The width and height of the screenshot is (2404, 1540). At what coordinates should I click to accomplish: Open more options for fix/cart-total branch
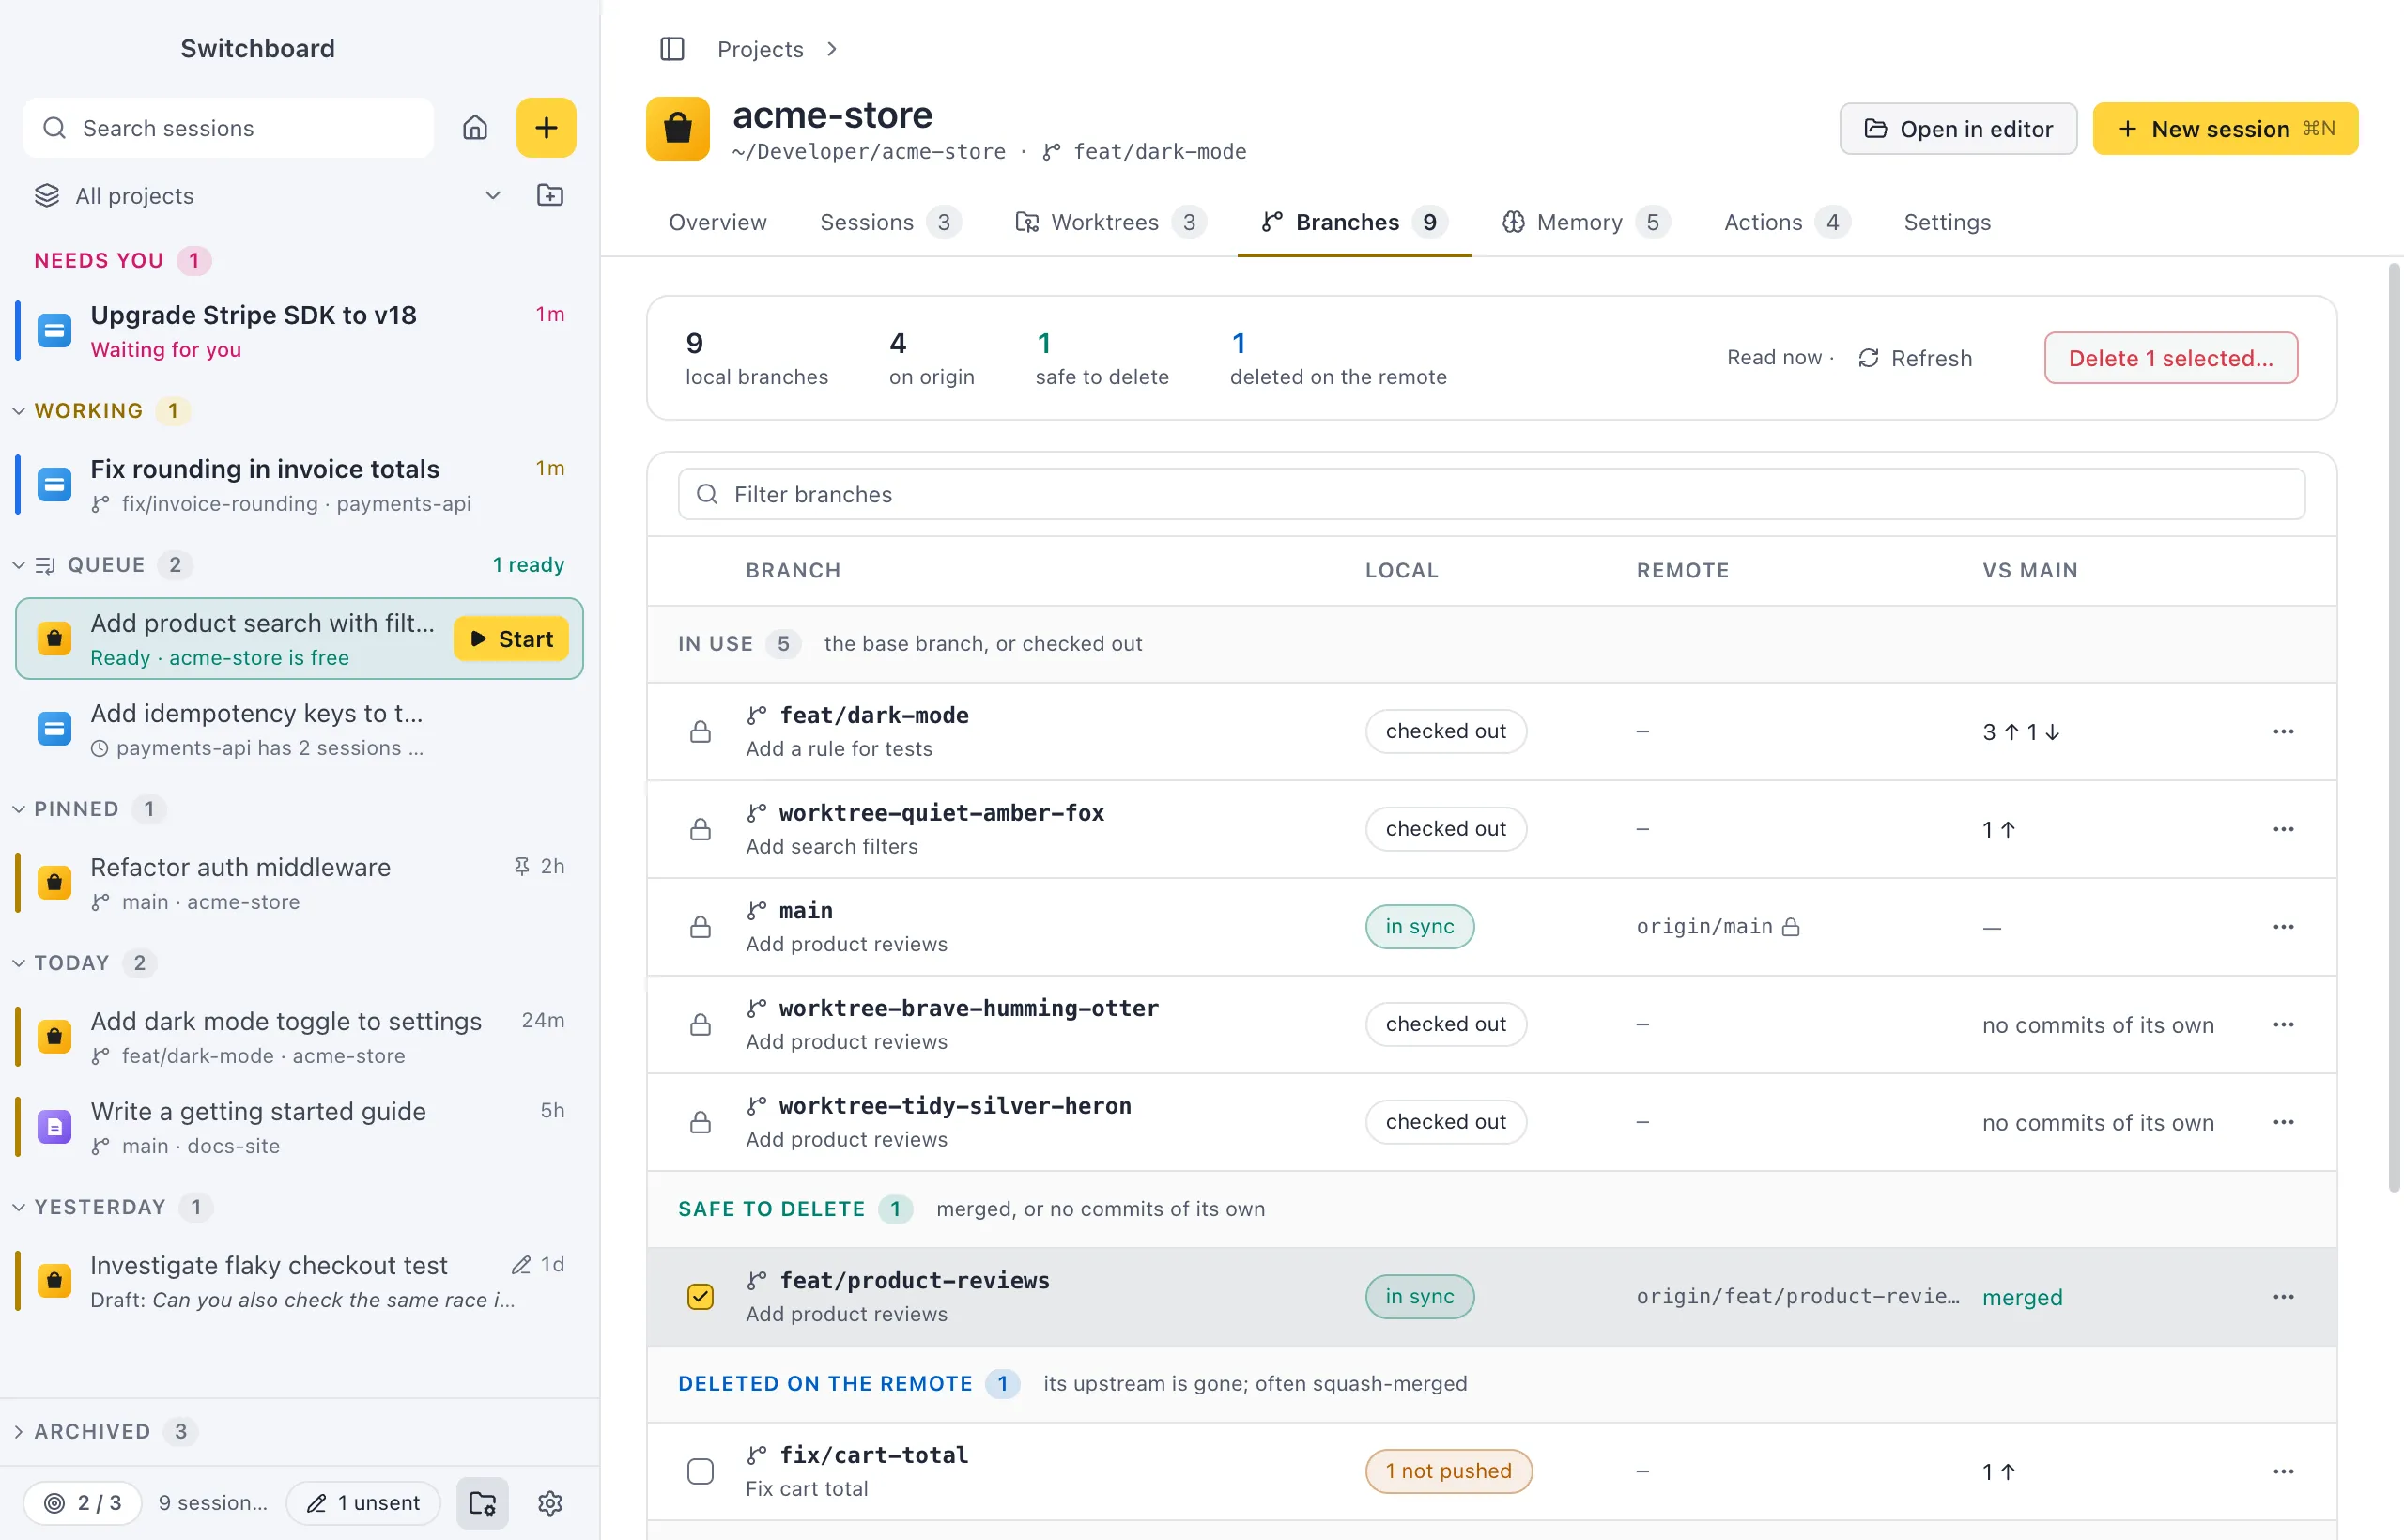coord(2283,1471)
